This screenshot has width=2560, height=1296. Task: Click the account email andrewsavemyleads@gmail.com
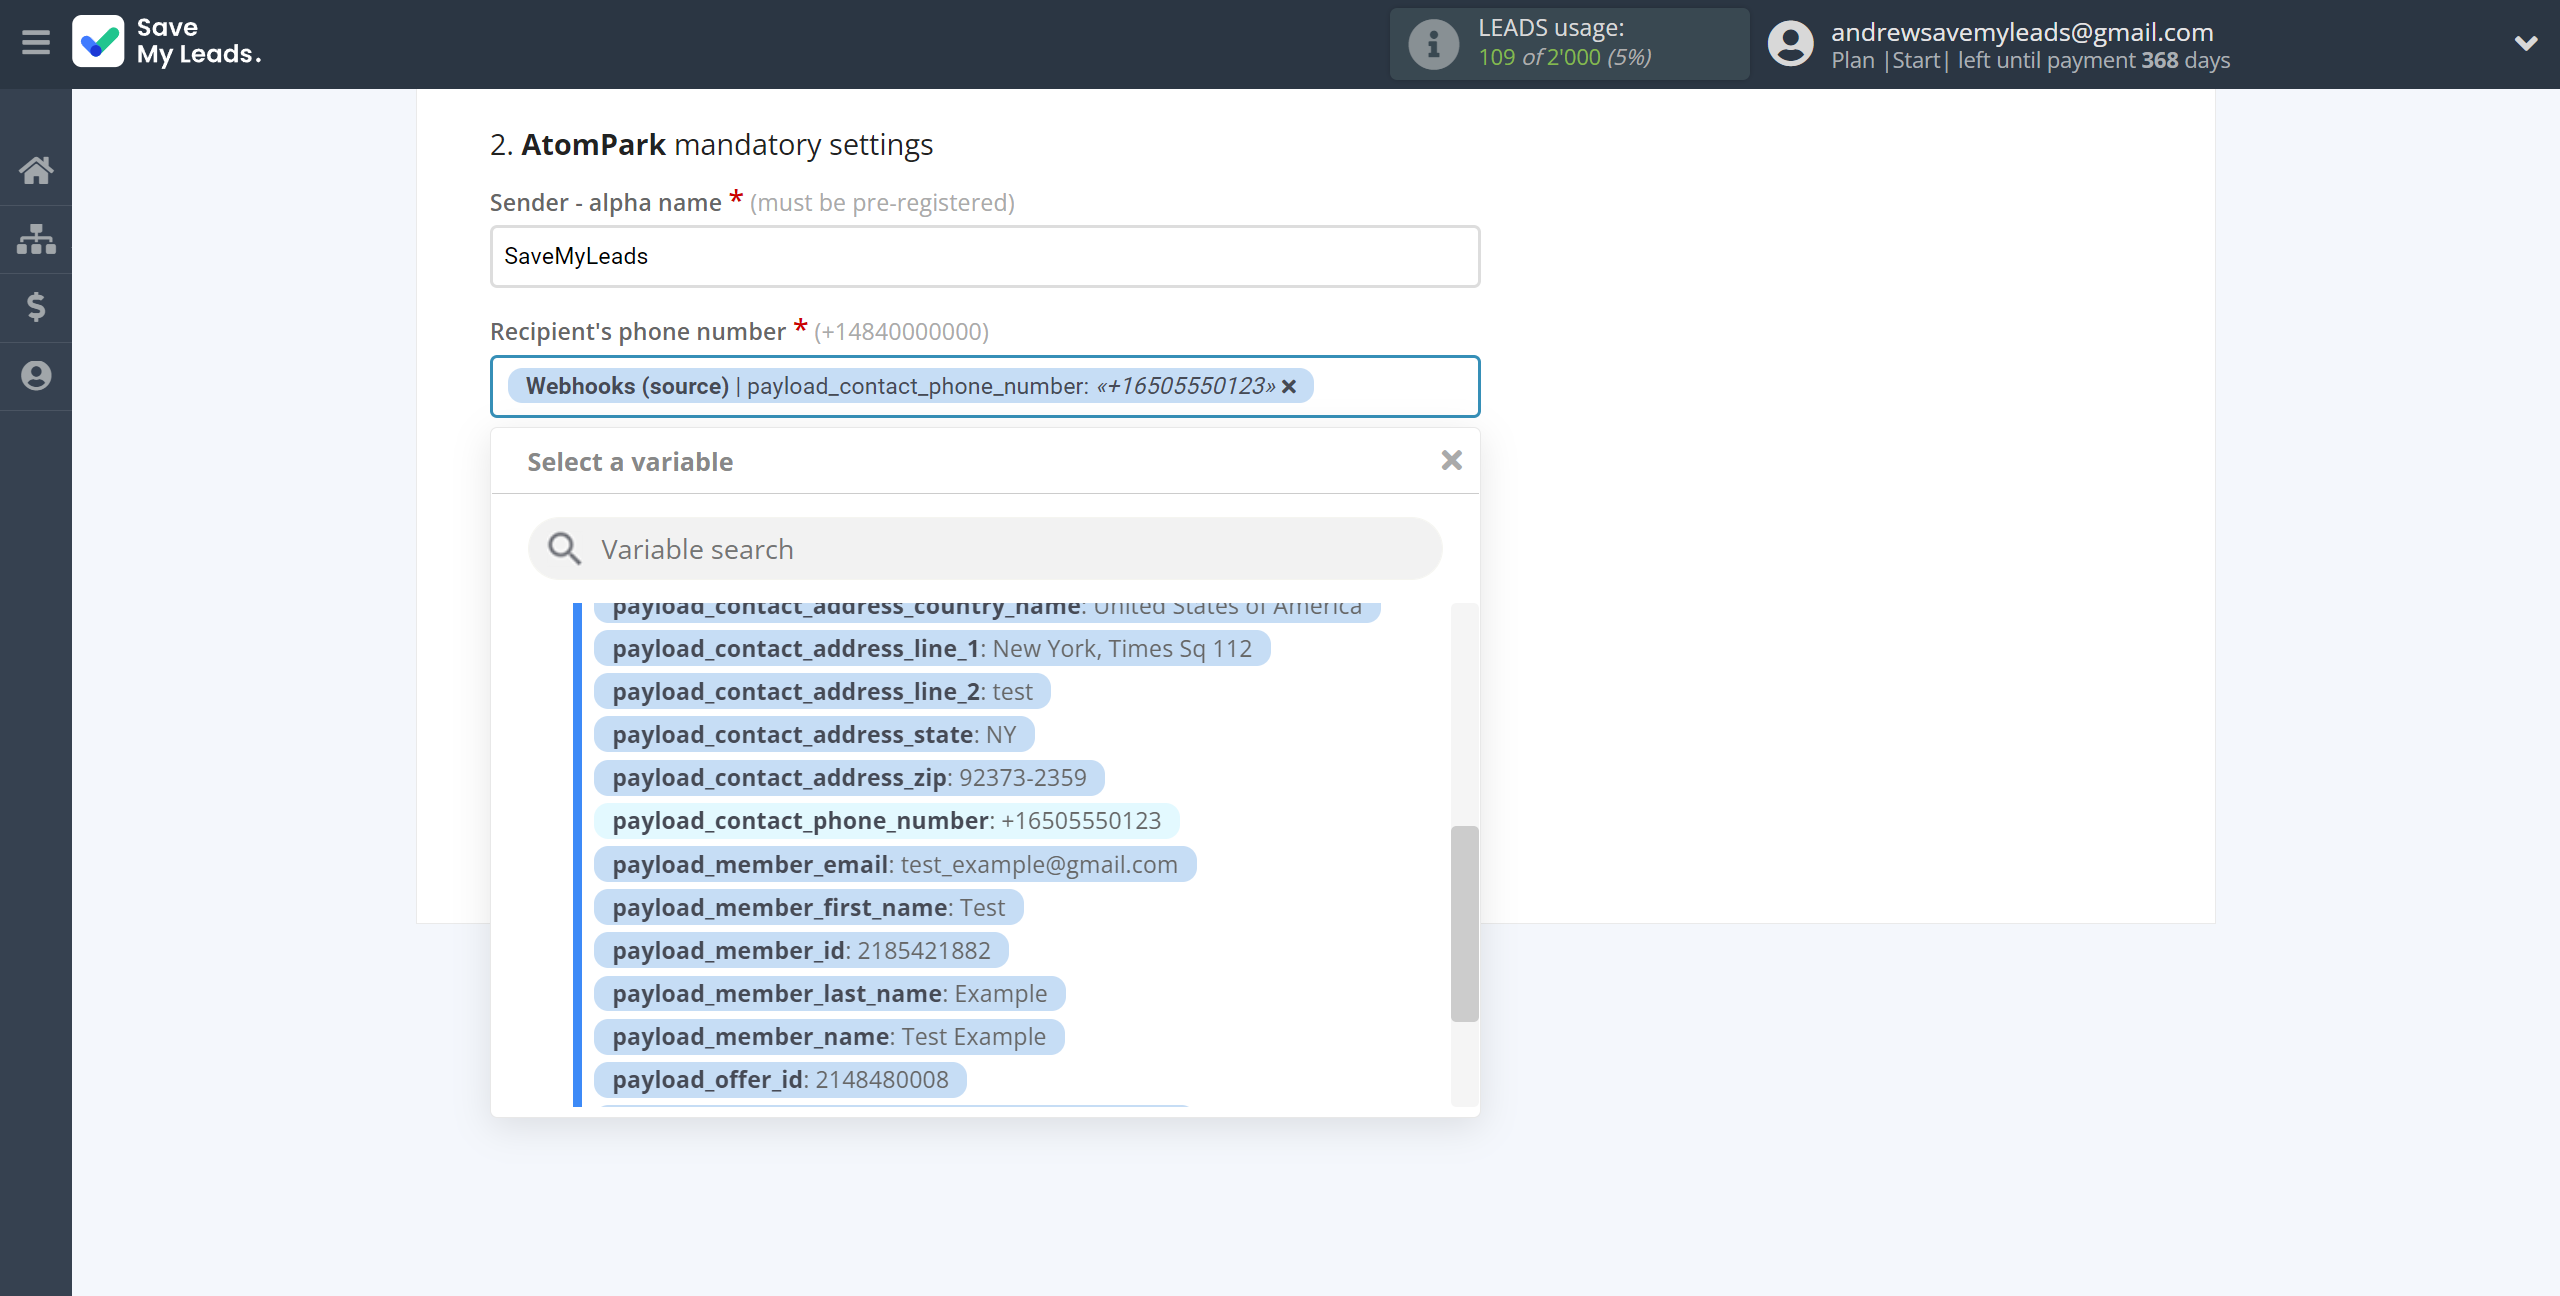pyautogui.click(x=2022, y=32)
